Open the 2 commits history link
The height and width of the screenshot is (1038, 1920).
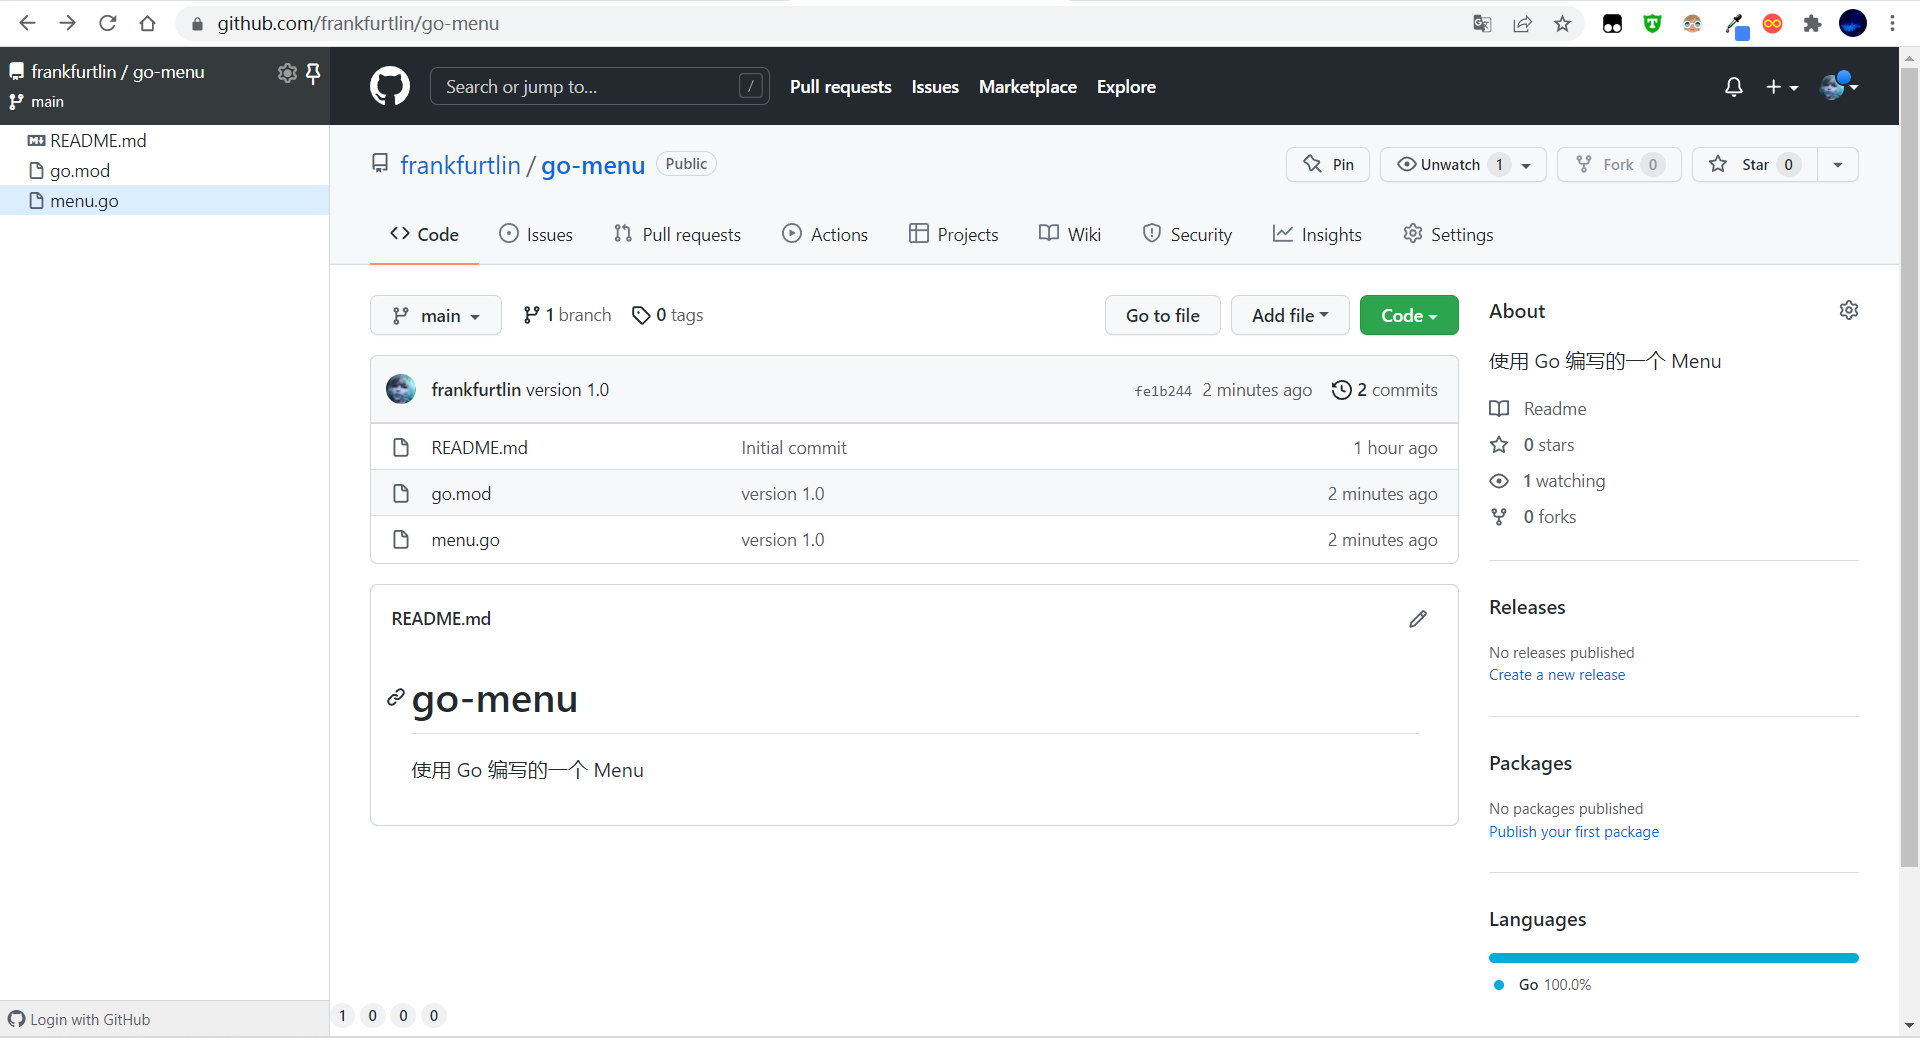coord(1385,390)
